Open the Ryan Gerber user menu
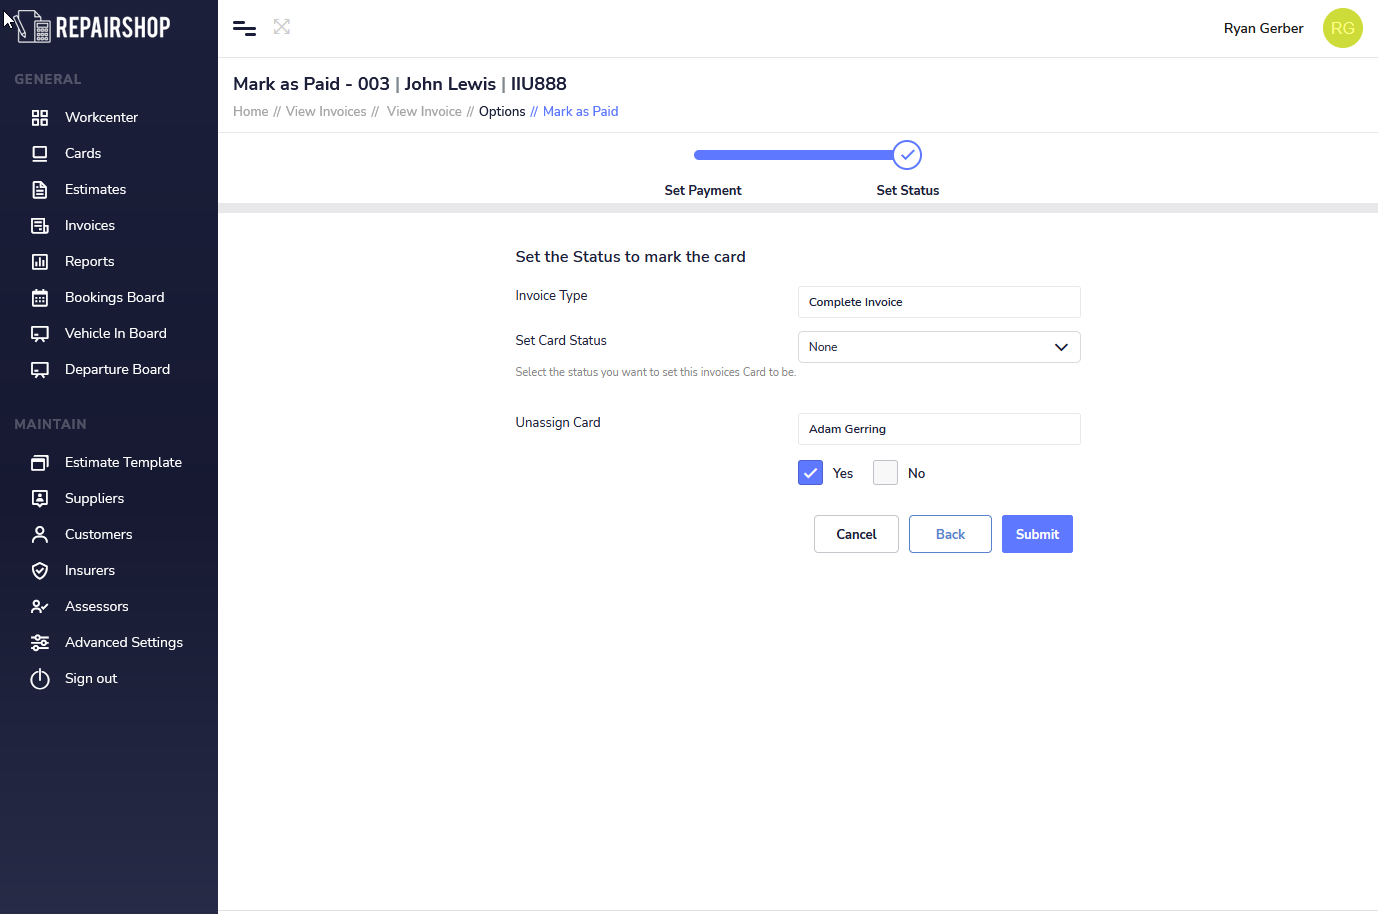The height and width of the screenshot is (914, 1379). (x=1263, y=28)
